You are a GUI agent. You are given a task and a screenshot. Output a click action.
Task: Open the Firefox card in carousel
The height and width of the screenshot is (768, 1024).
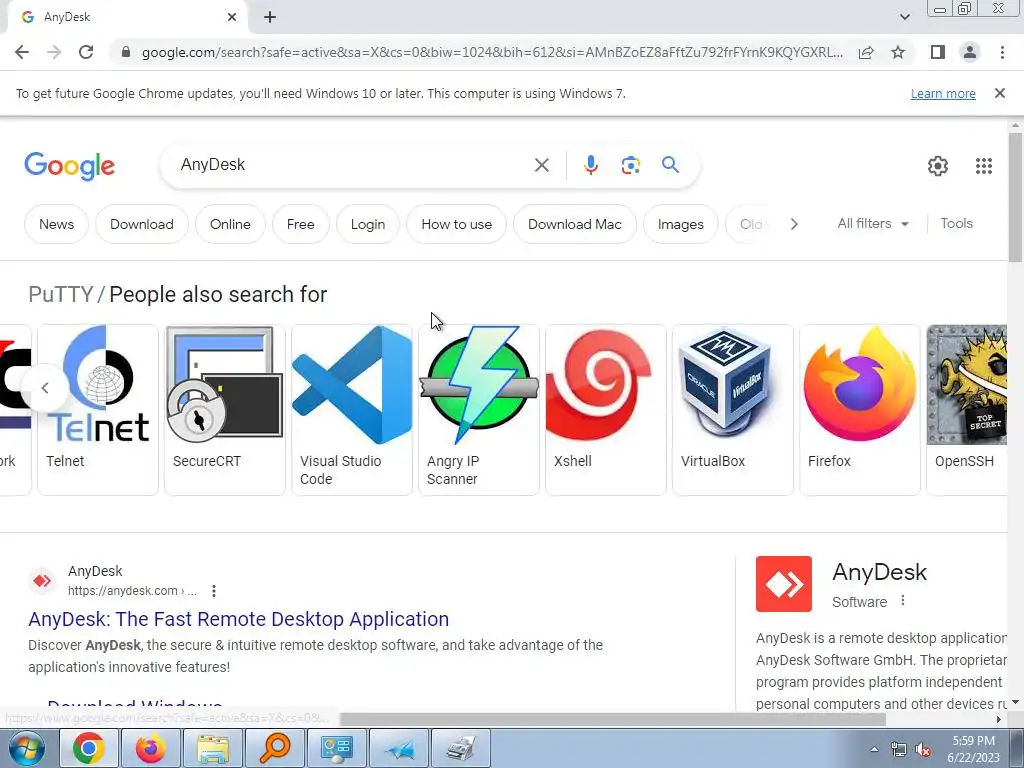point(860,409)
